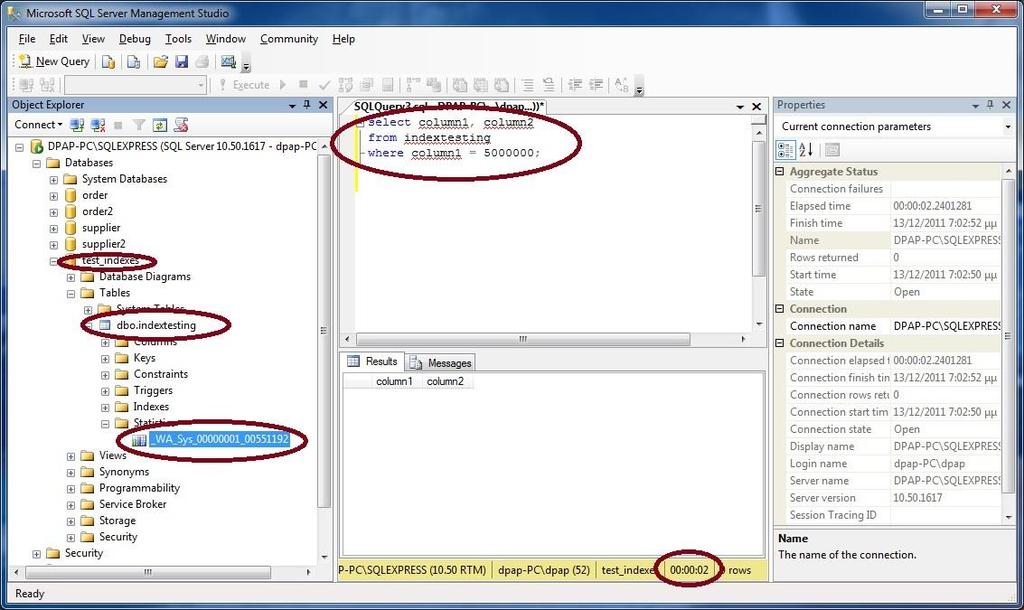Open the Help menu
The width and height of the screenshot is (1024, 610).
344,39
